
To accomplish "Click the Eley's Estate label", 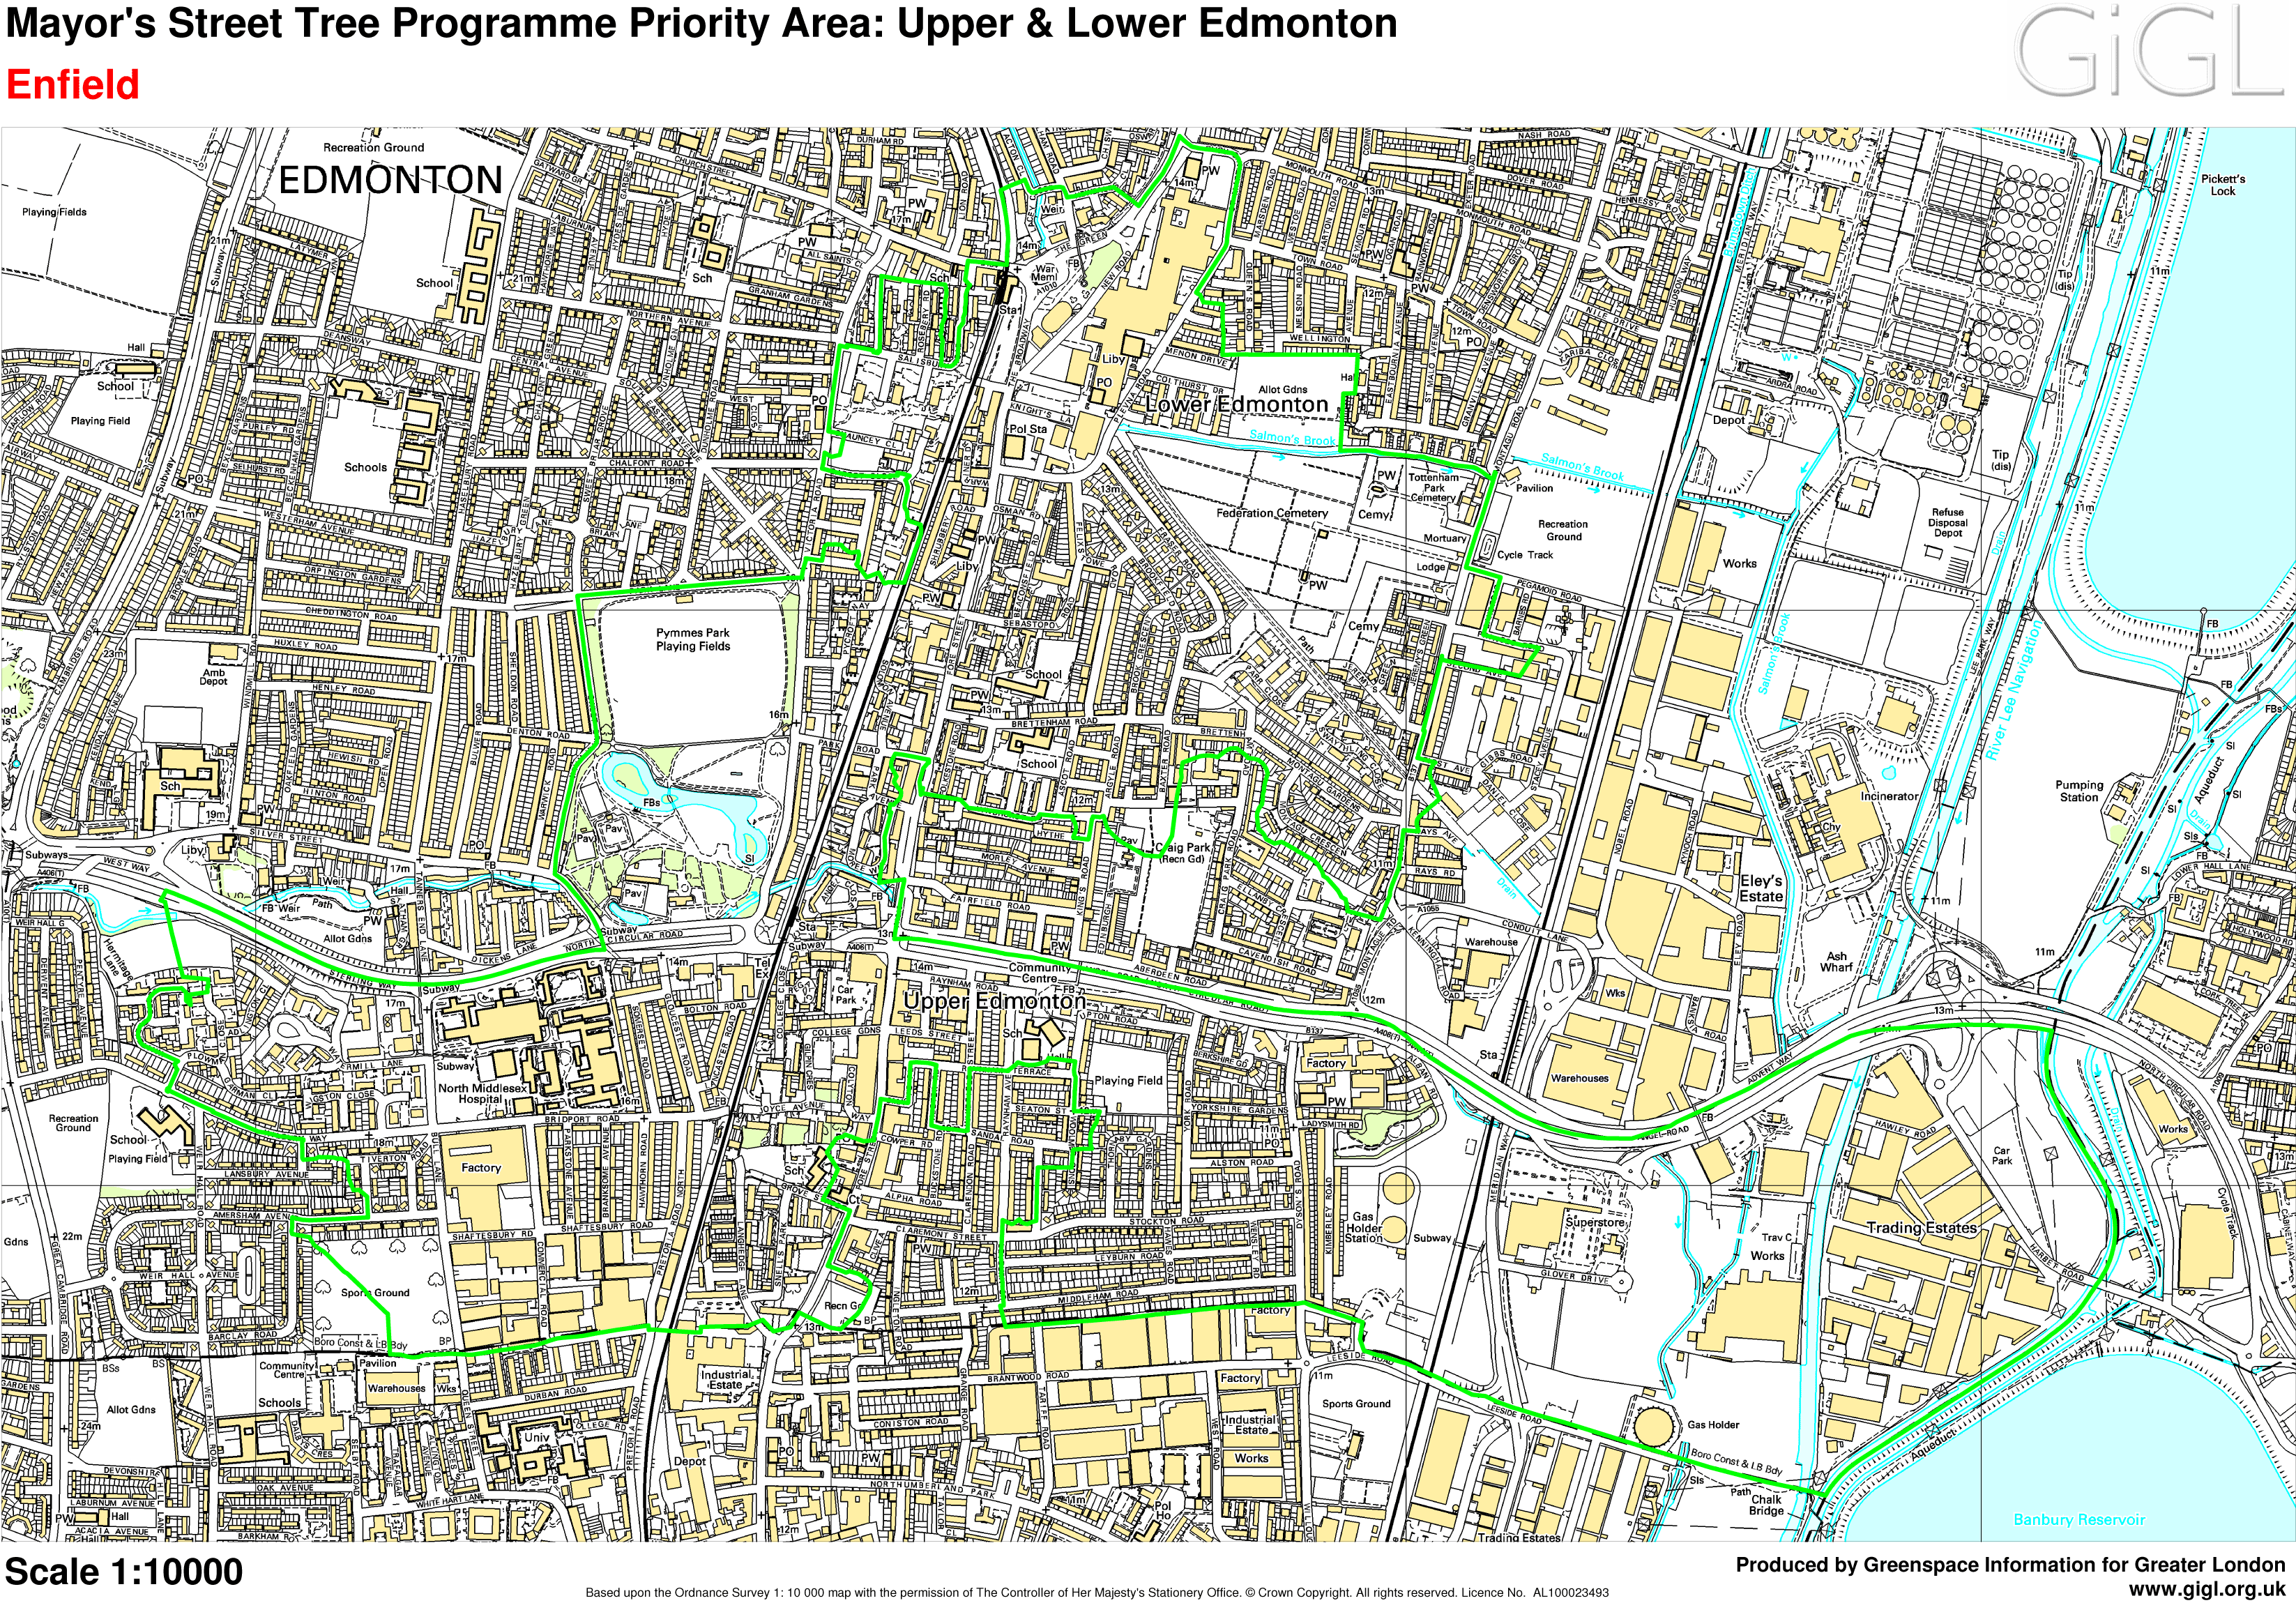I will (1761, 888).
